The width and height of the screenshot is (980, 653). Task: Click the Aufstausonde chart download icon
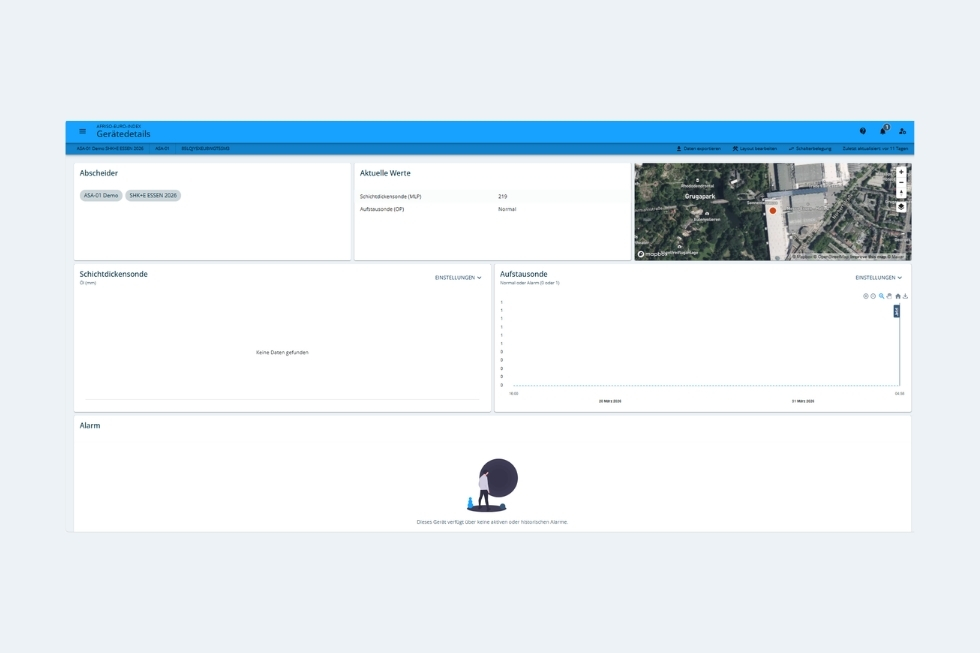905,296
